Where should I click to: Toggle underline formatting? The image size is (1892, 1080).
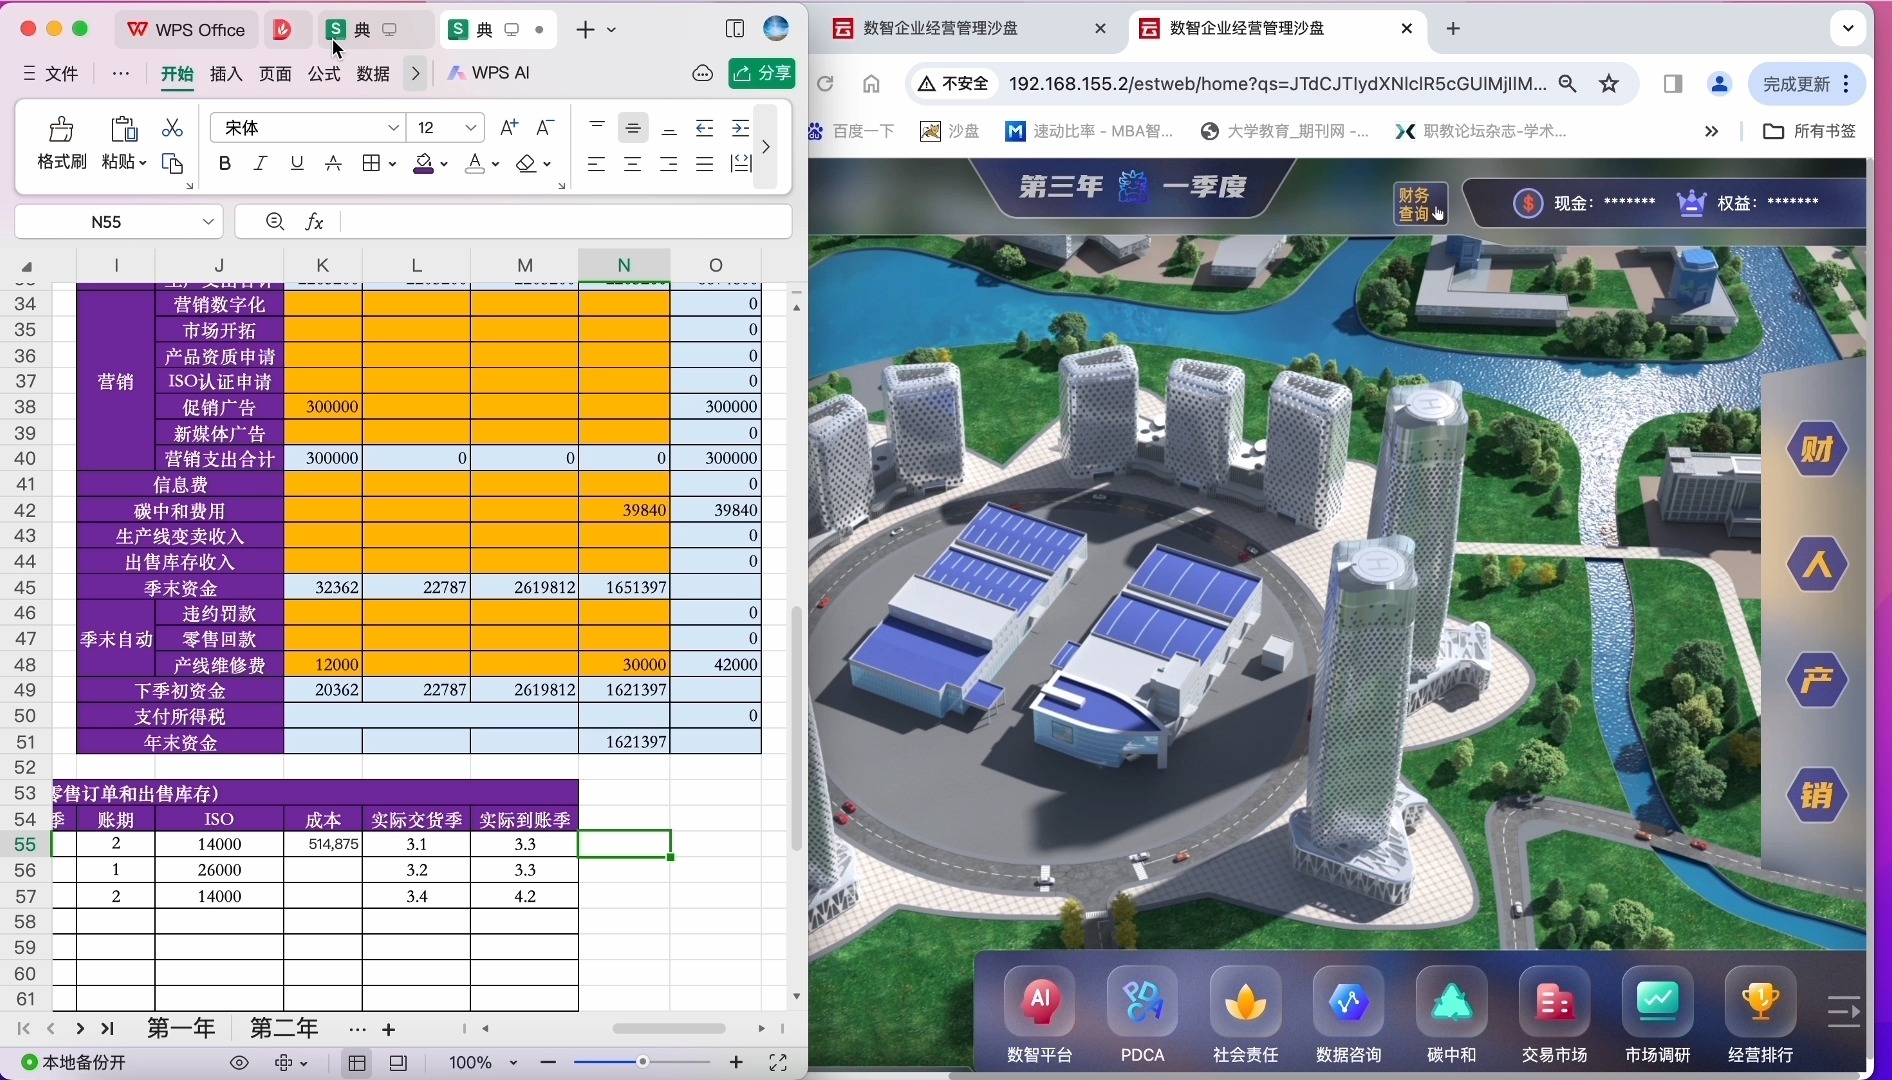pos(297,163)
